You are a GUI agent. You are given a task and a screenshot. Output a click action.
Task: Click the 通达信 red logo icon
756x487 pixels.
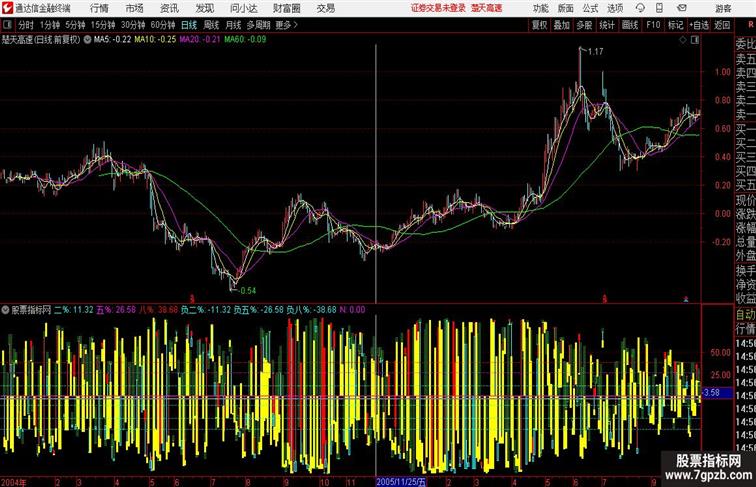pyautogui.click(x=7, y=8)
